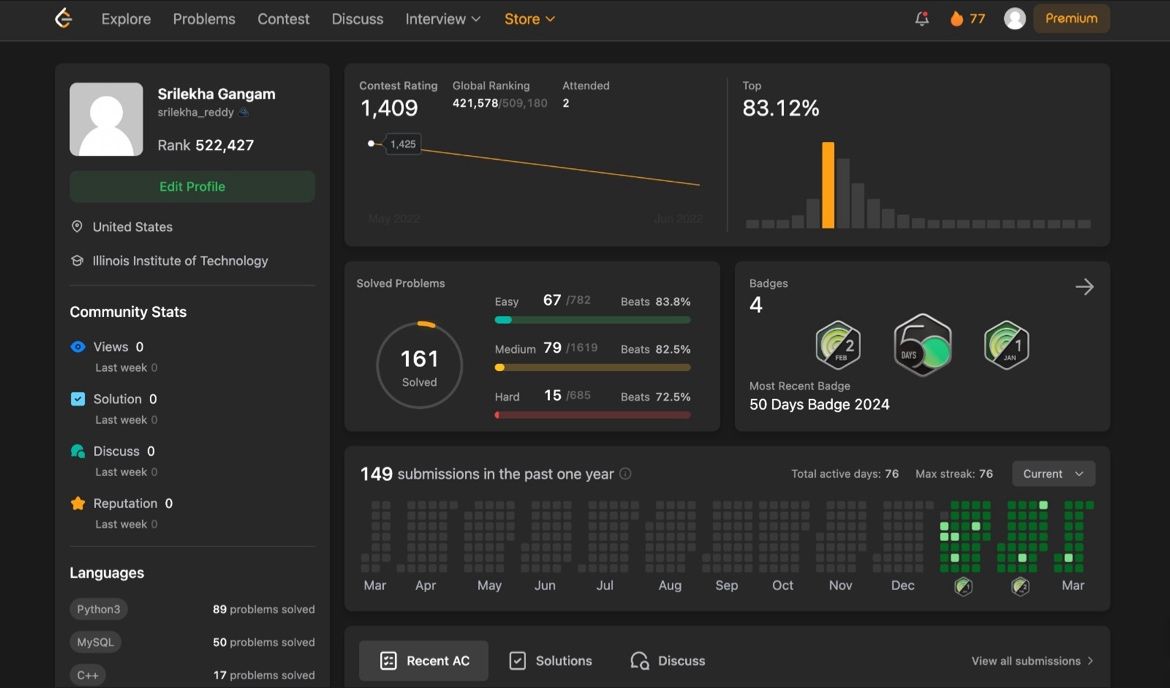
Task: Click the highlighted orange histogram bar
Action: tap(828, 185)
